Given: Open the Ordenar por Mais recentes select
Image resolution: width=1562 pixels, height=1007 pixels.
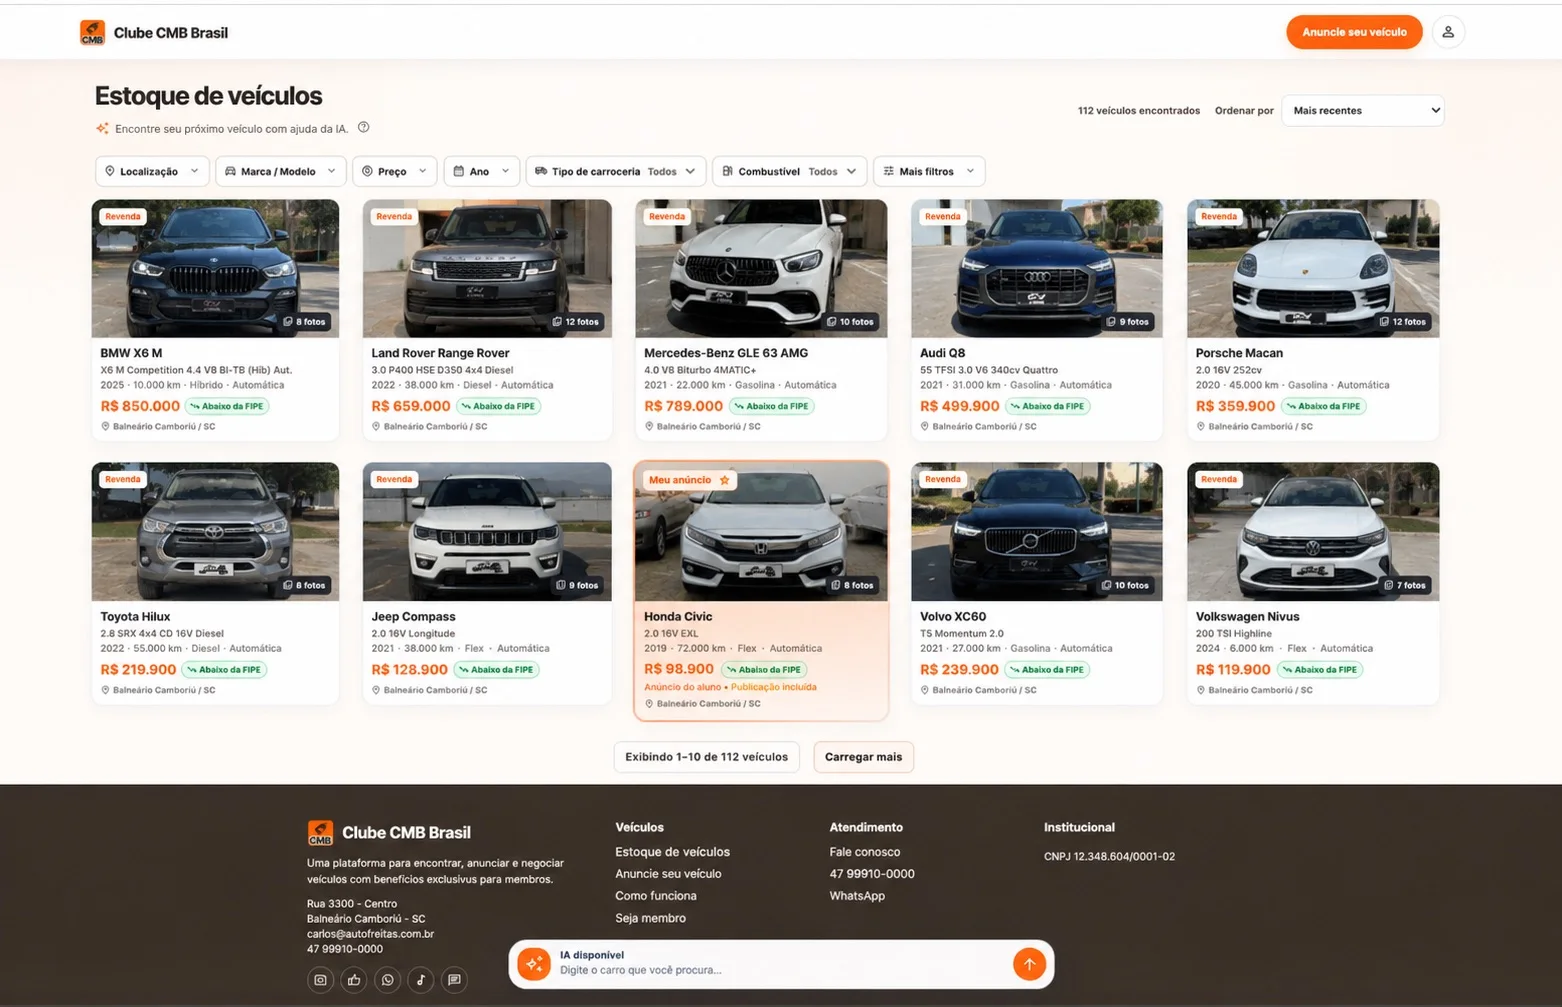Looking at the screenshot, I should coord(1363,110).
